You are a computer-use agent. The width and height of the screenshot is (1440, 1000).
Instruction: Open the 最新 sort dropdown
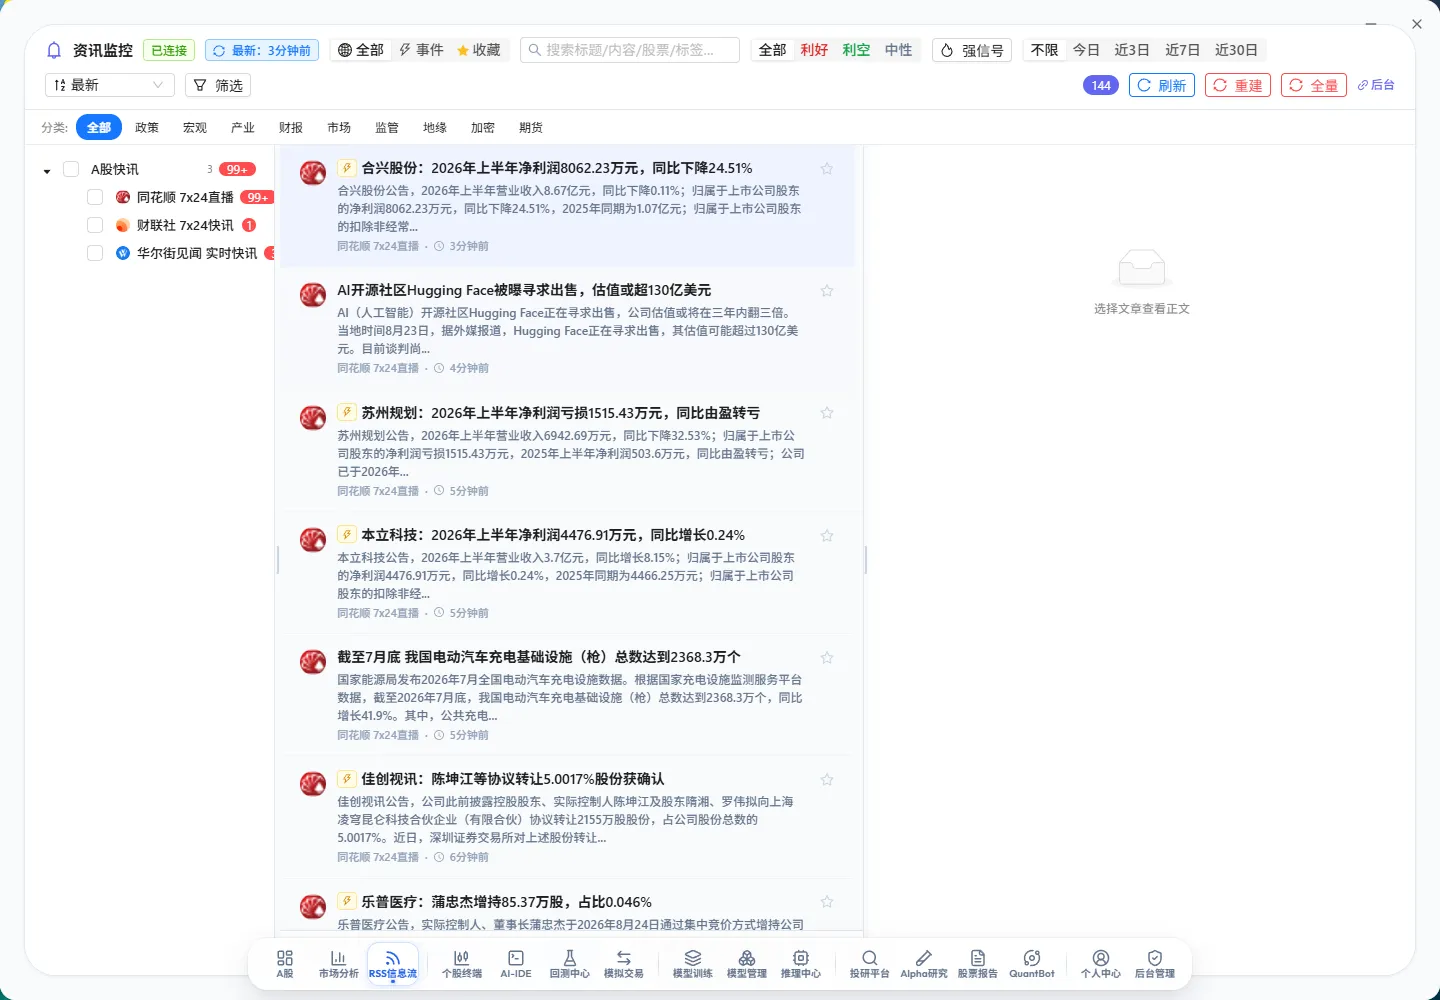(x=110, y=85)
